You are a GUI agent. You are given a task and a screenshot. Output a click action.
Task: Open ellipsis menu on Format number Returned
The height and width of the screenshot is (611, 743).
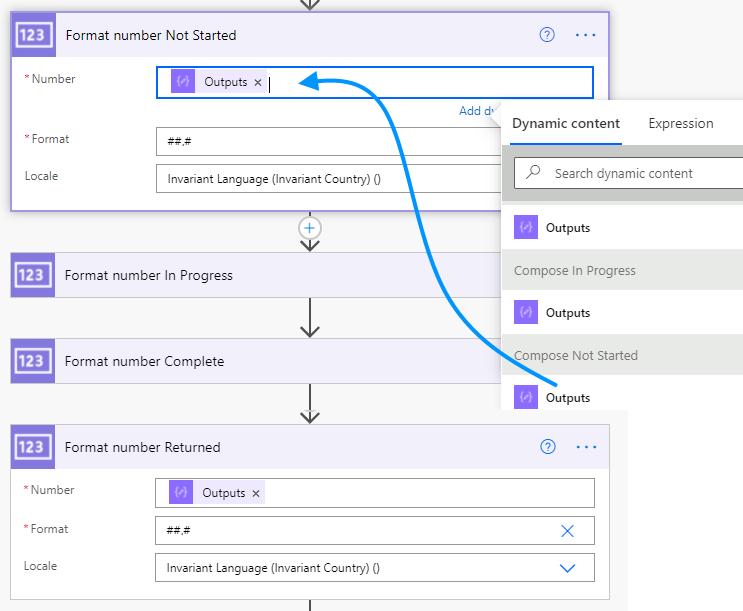(586, 447)
